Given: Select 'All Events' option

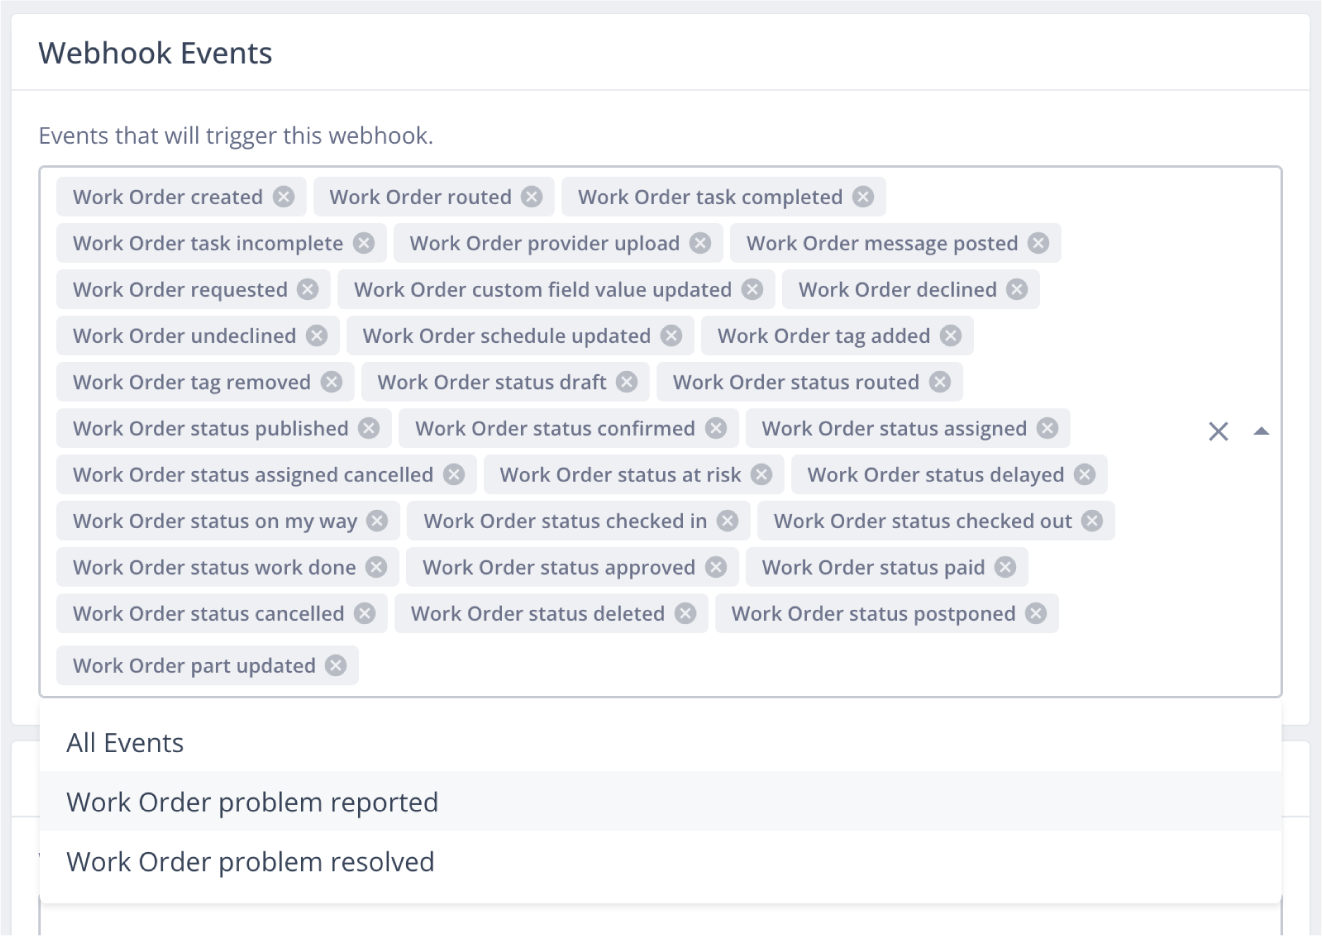Looking at the screenshot, I should click(125, 743).
